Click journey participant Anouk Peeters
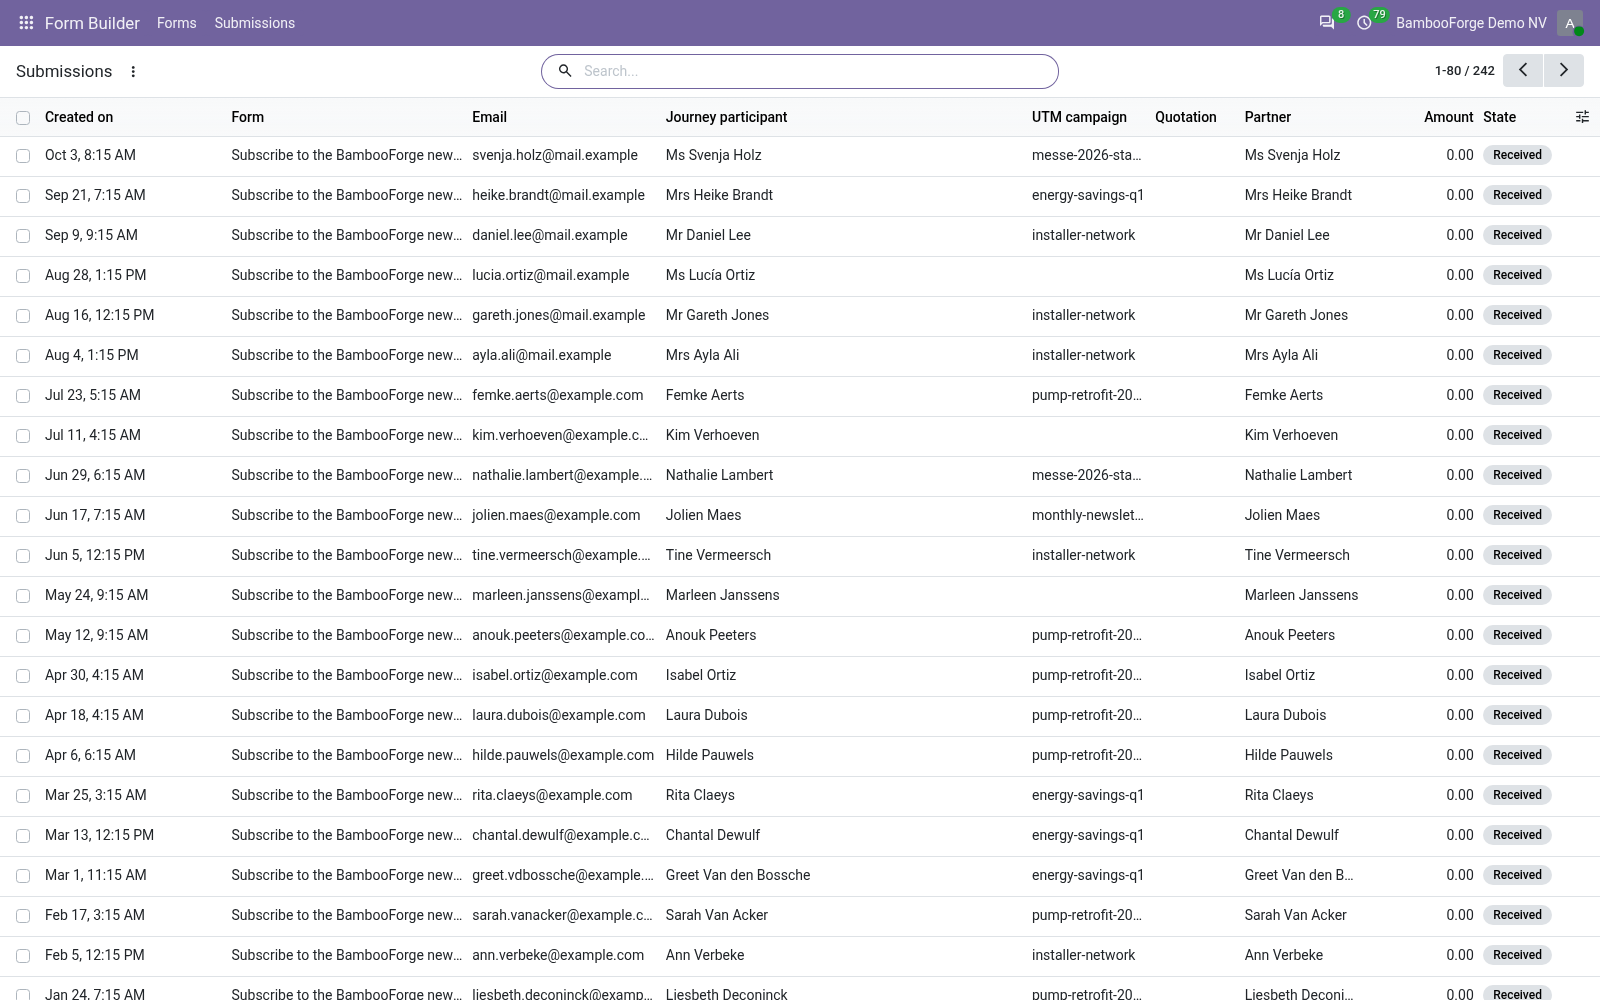 click(711, 635)
